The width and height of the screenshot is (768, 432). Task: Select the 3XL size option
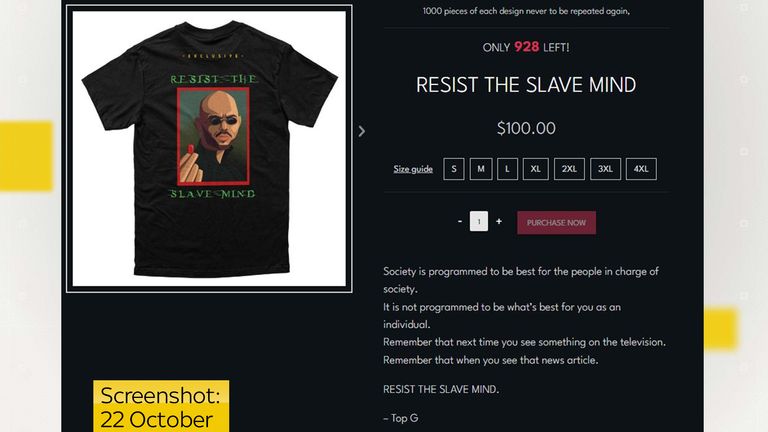[x=605, y=169]
